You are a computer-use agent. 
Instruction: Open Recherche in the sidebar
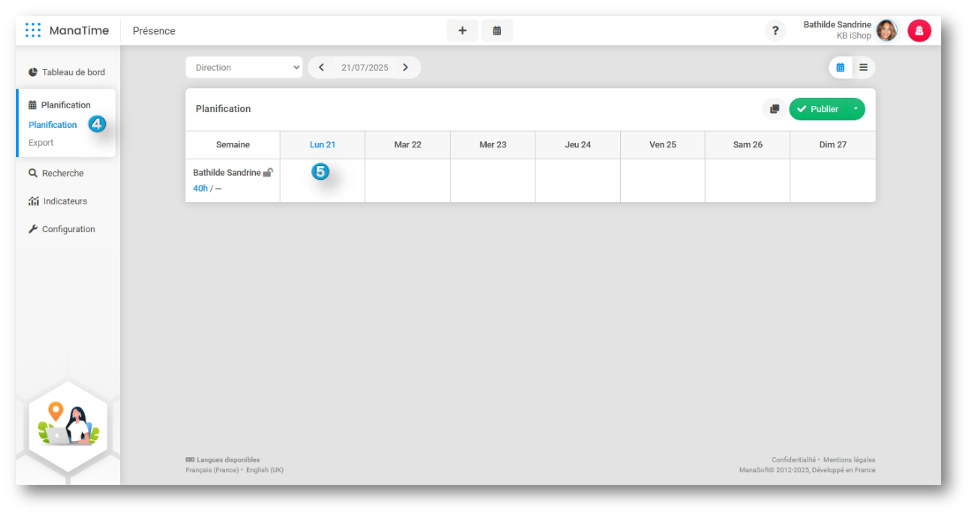tap(56, 173)
